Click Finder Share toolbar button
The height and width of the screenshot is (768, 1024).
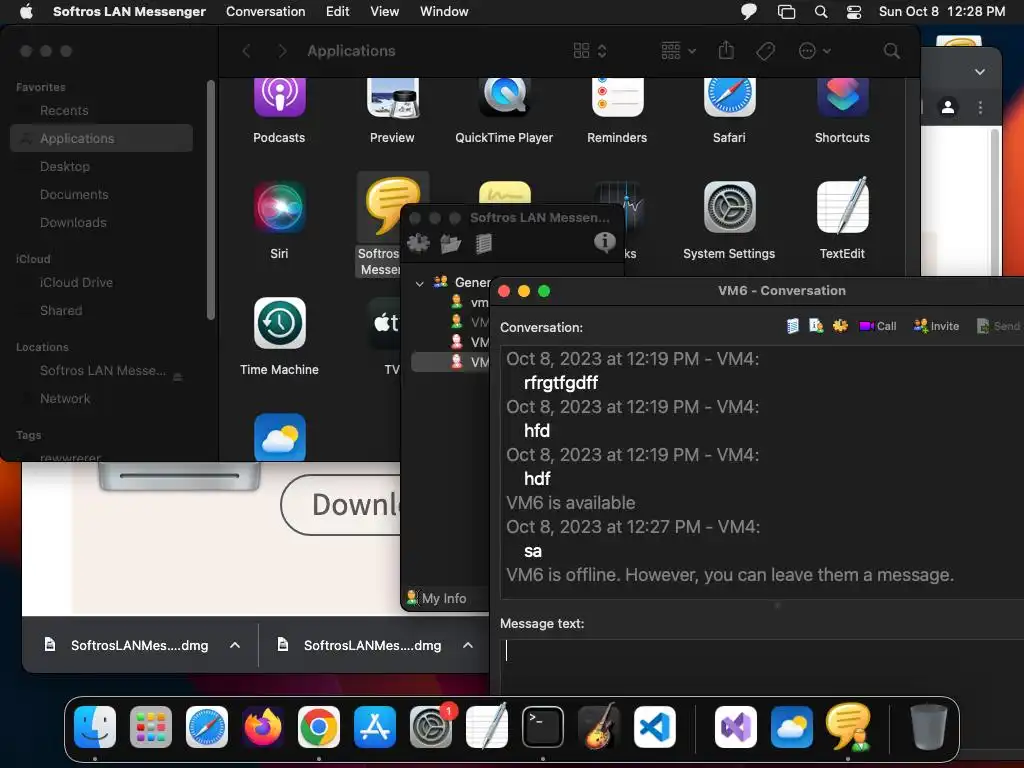726,50
